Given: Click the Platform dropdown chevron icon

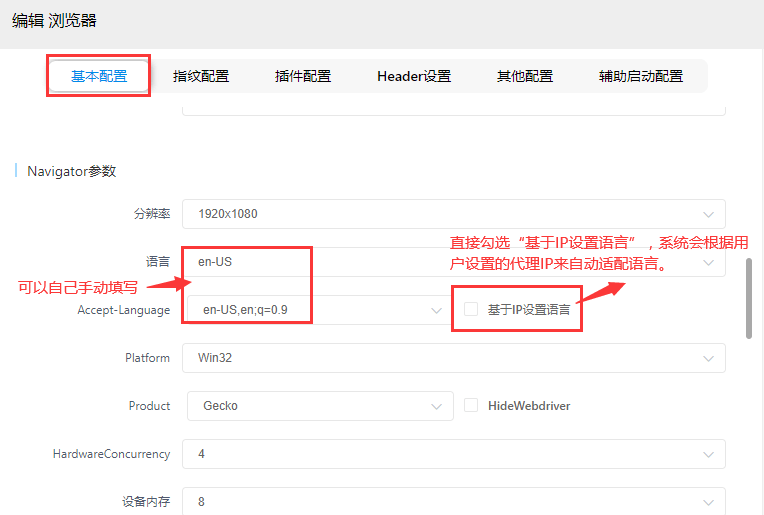Looking at the screenshot, I should 709,358.
